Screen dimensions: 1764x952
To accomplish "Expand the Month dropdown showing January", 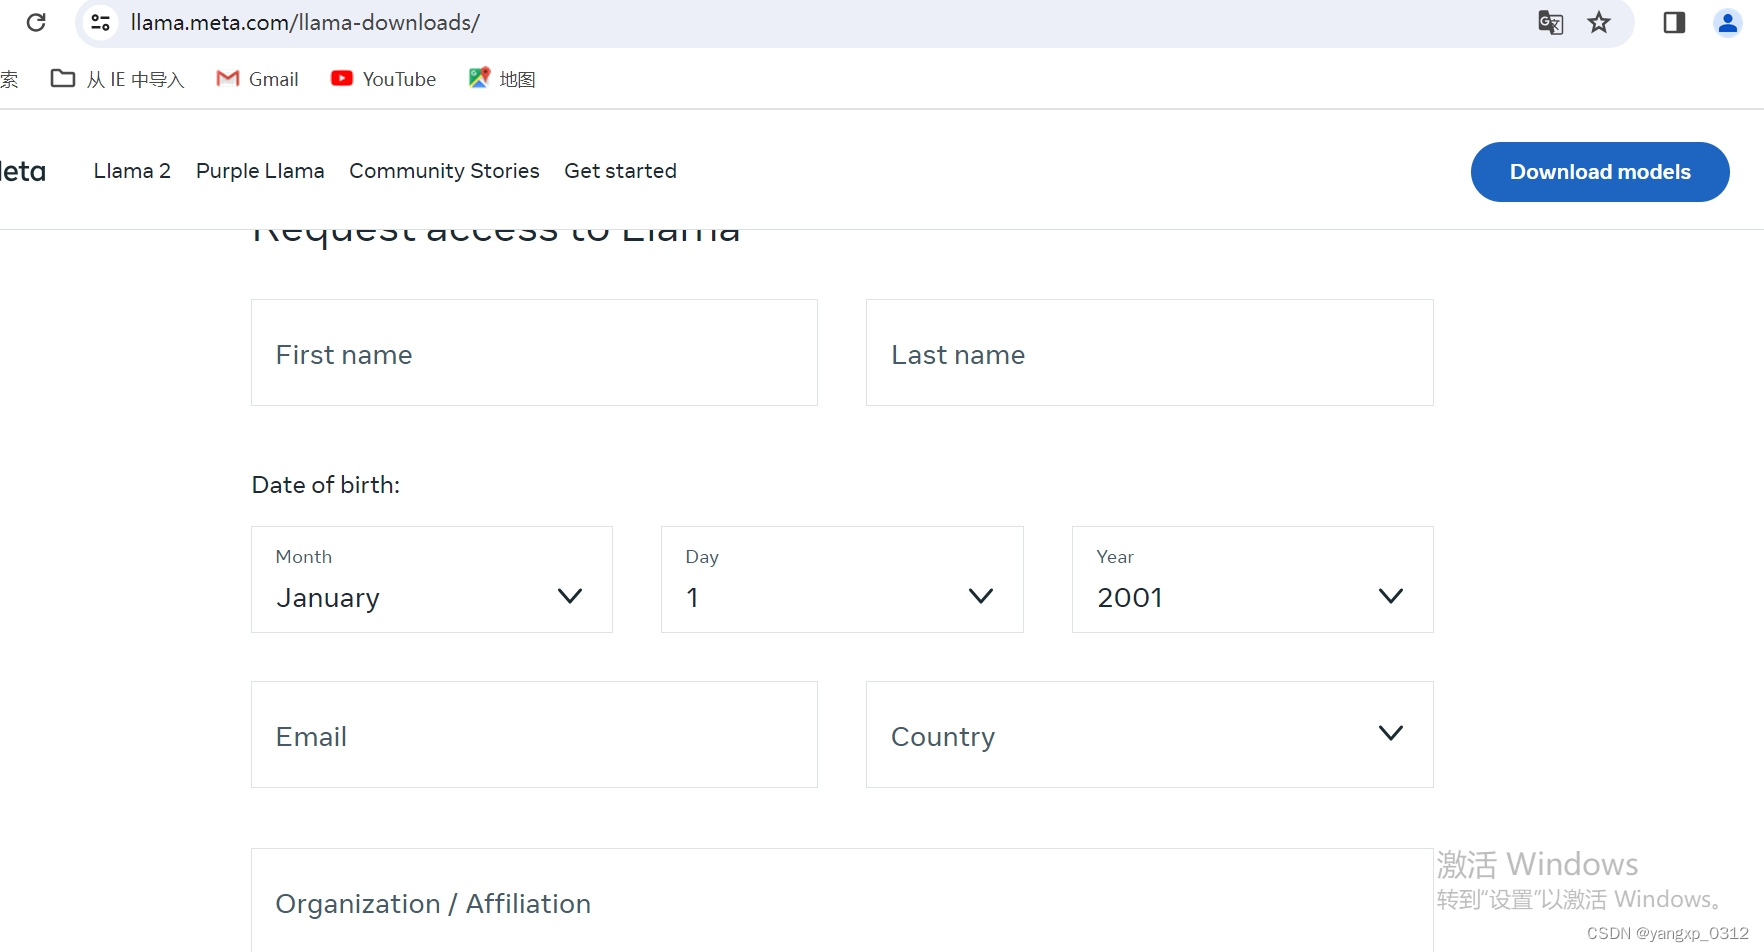I will [431, 580].
